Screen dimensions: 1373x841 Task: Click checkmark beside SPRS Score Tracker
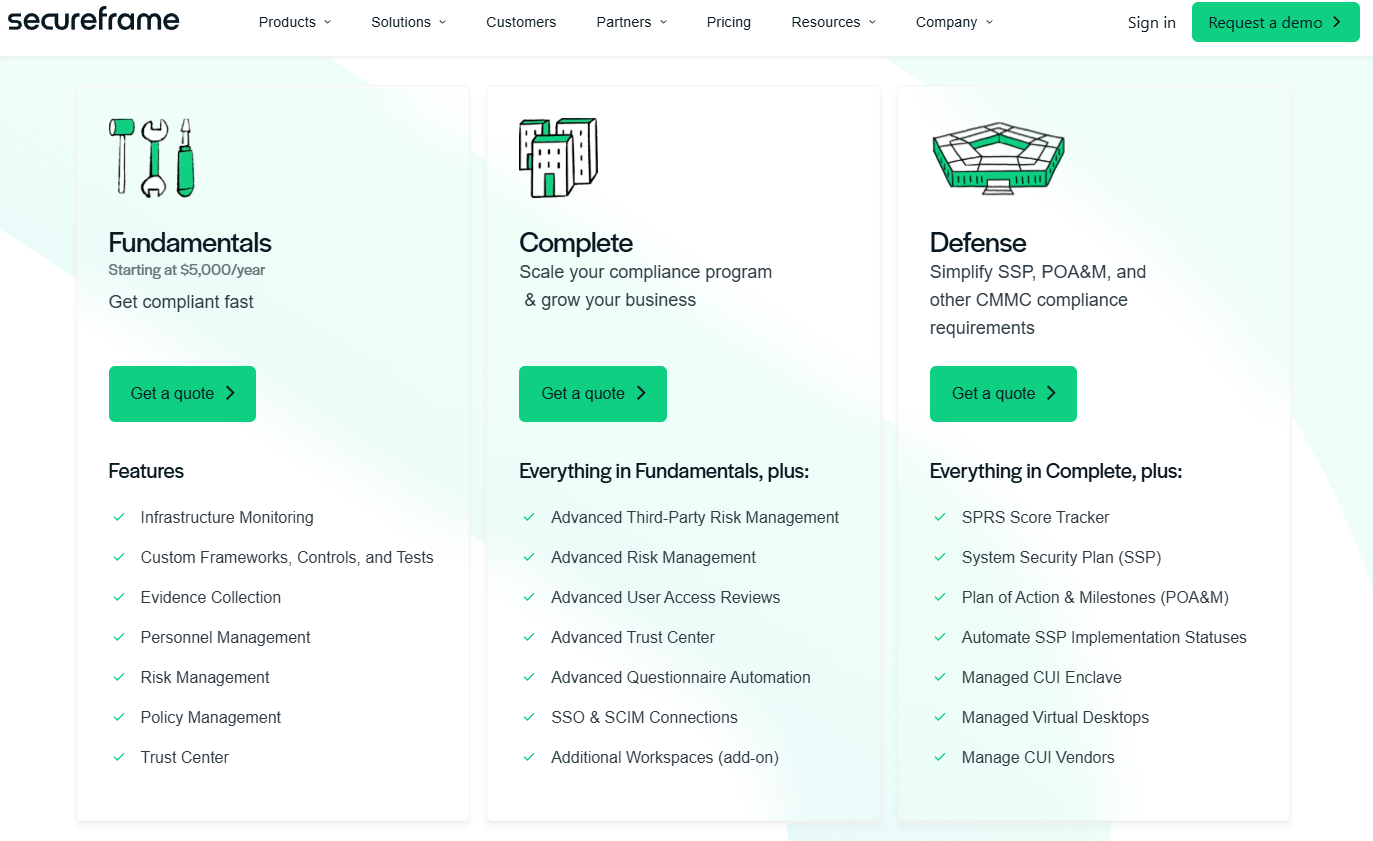click(x=940, y=517)
